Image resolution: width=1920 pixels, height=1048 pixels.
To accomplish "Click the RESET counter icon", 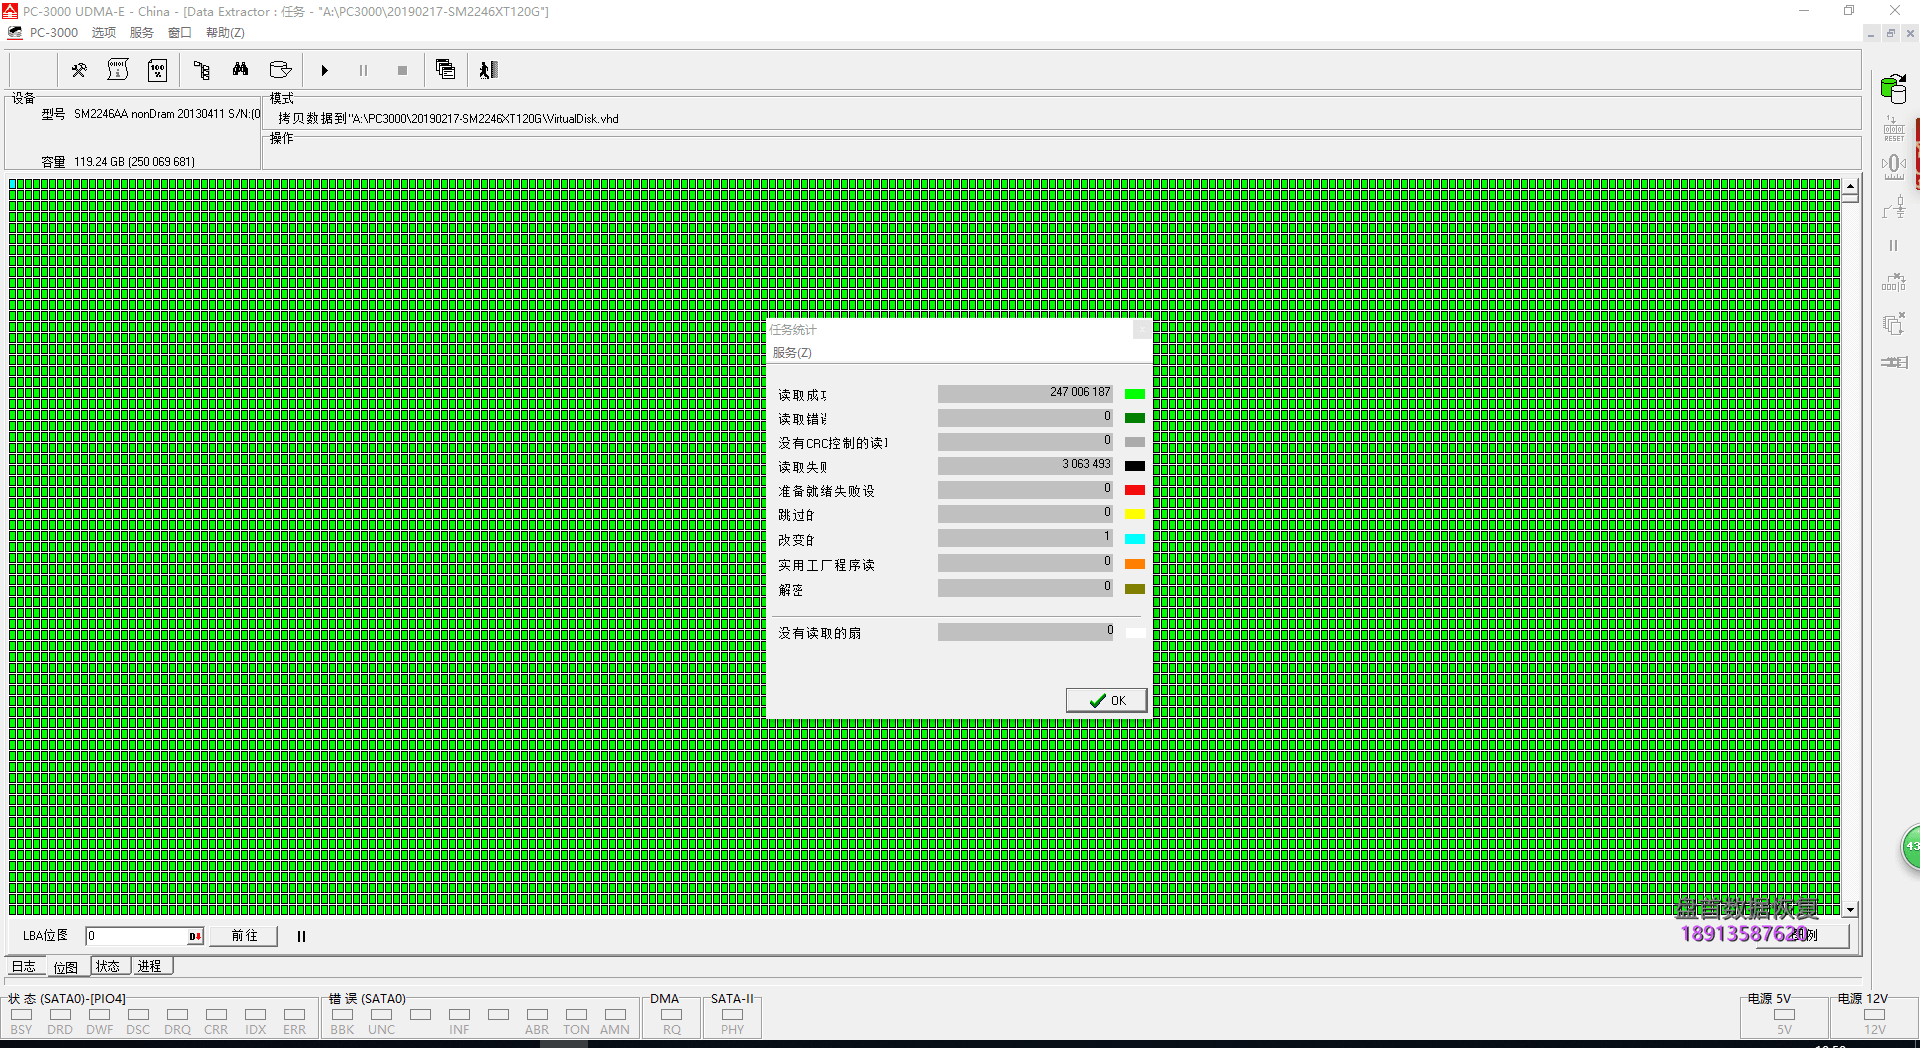I will 1893,129.
